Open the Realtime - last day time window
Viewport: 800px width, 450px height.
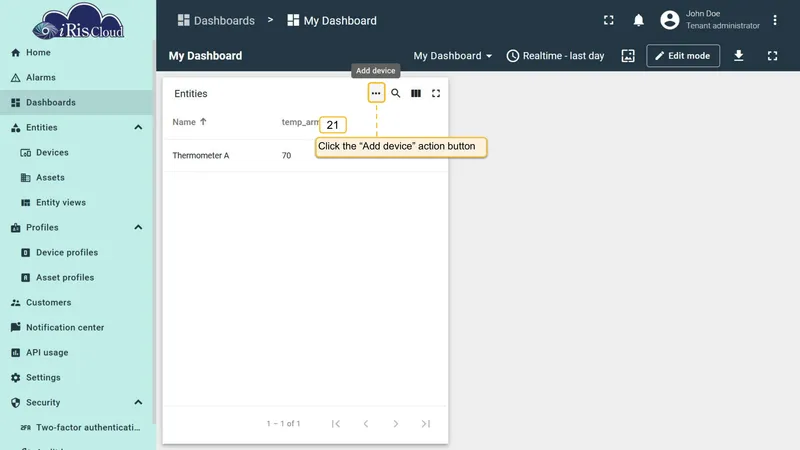[555, 56]
